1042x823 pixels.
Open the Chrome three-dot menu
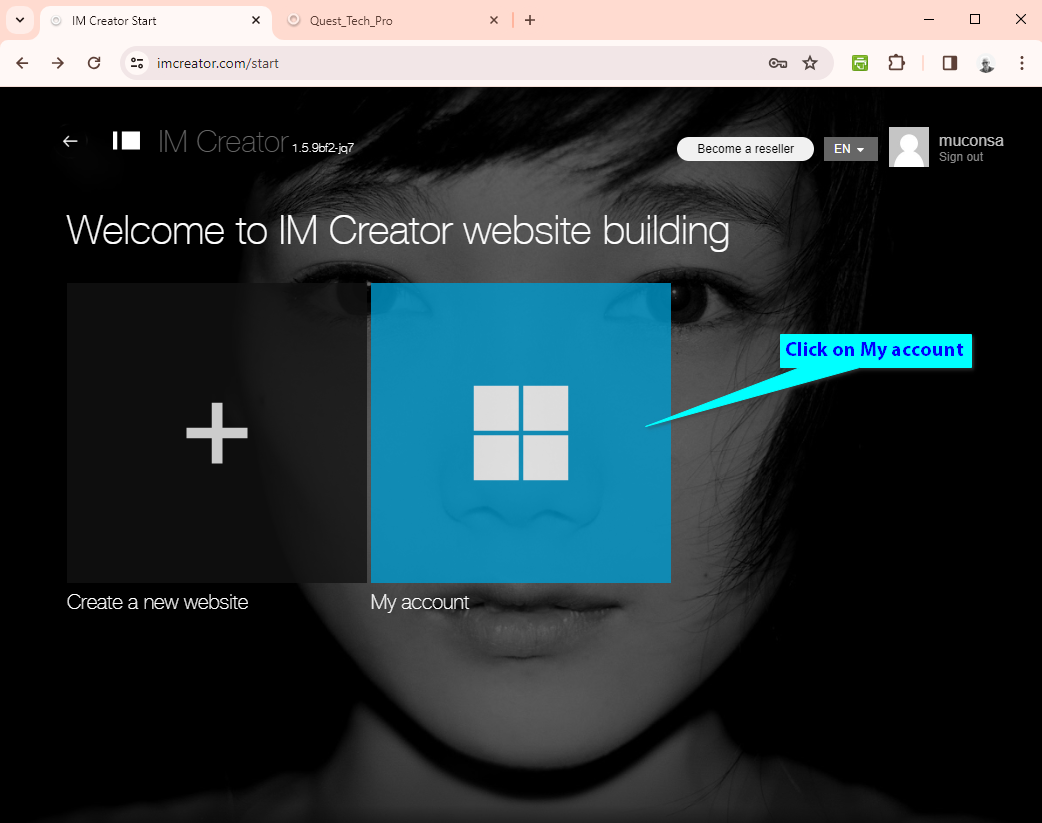point(1021,63)
